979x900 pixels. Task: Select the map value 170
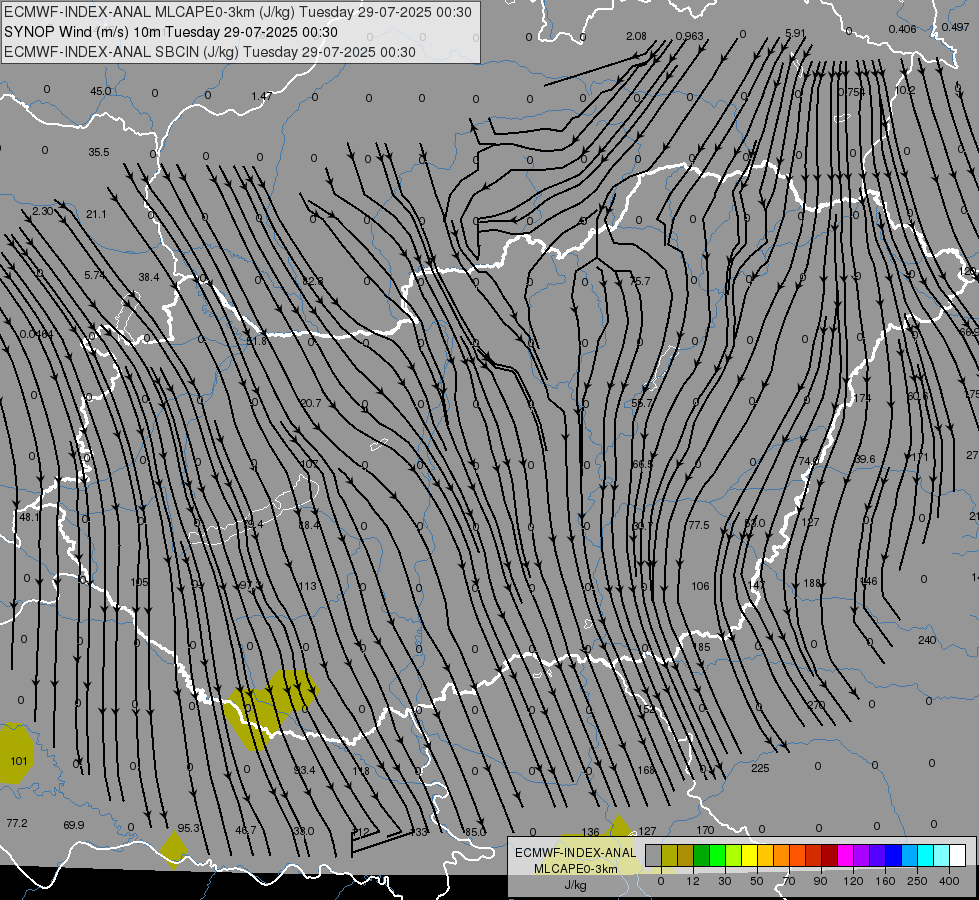(x=705, y=830)
